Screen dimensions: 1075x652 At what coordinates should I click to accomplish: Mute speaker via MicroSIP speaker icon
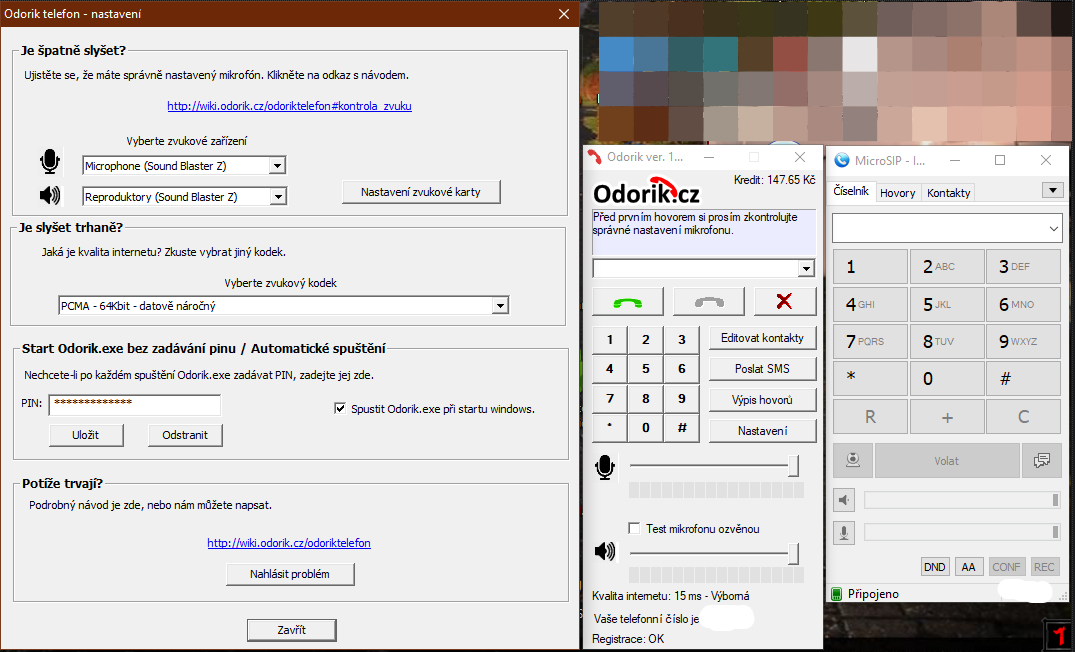pos(845,500)
